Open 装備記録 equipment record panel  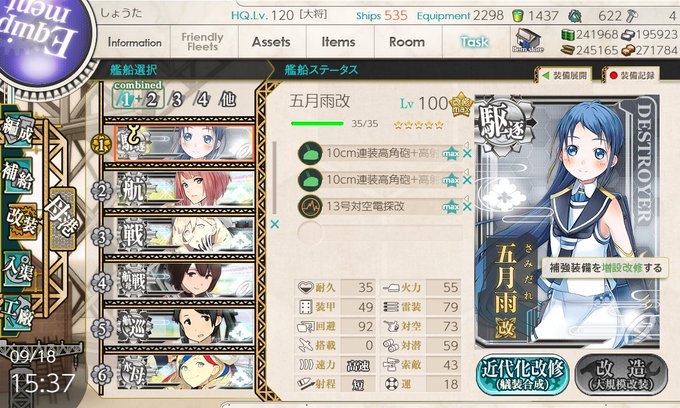coord(632,75)
